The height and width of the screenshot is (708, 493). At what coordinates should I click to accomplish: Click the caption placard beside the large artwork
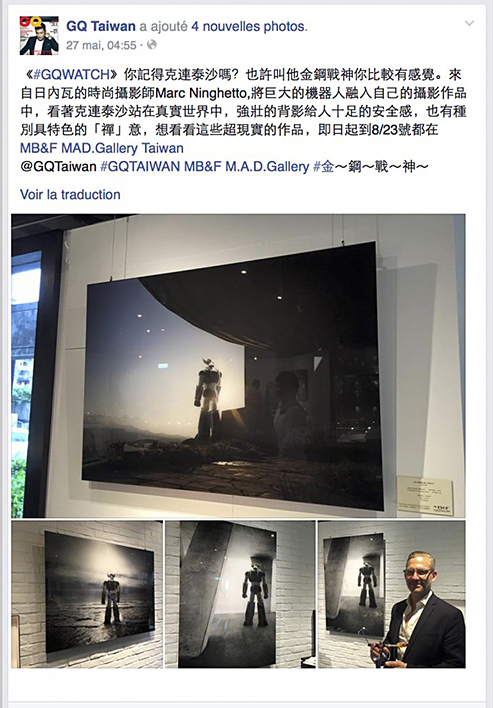coord(425,495)
